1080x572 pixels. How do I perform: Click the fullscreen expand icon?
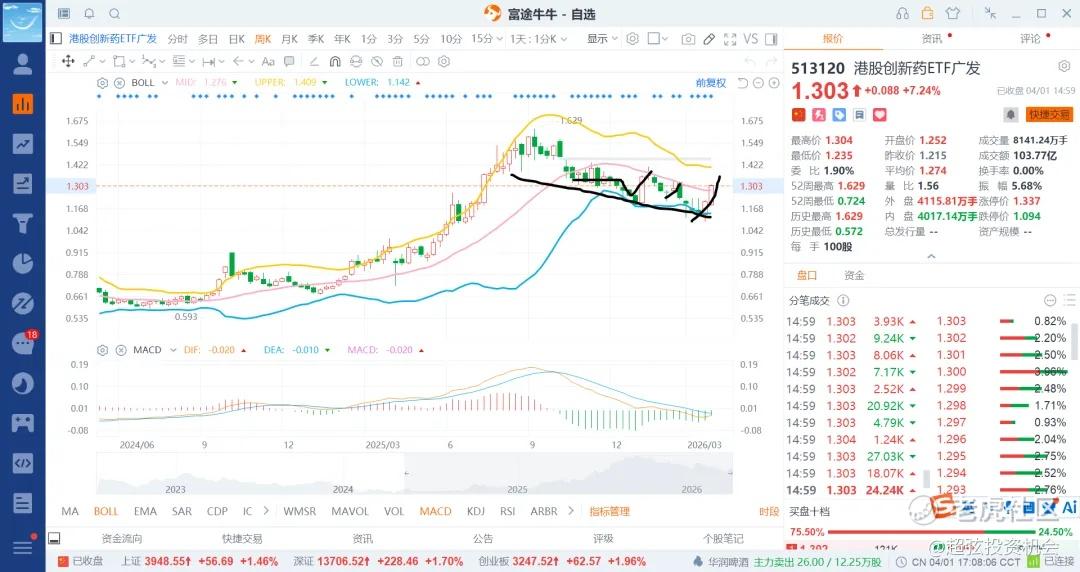(730, 39)
